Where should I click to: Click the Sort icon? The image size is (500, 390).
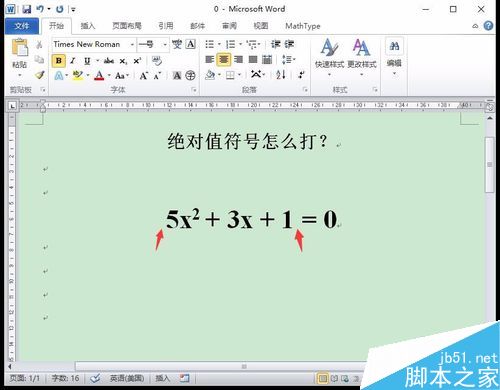tap(281, 75)
